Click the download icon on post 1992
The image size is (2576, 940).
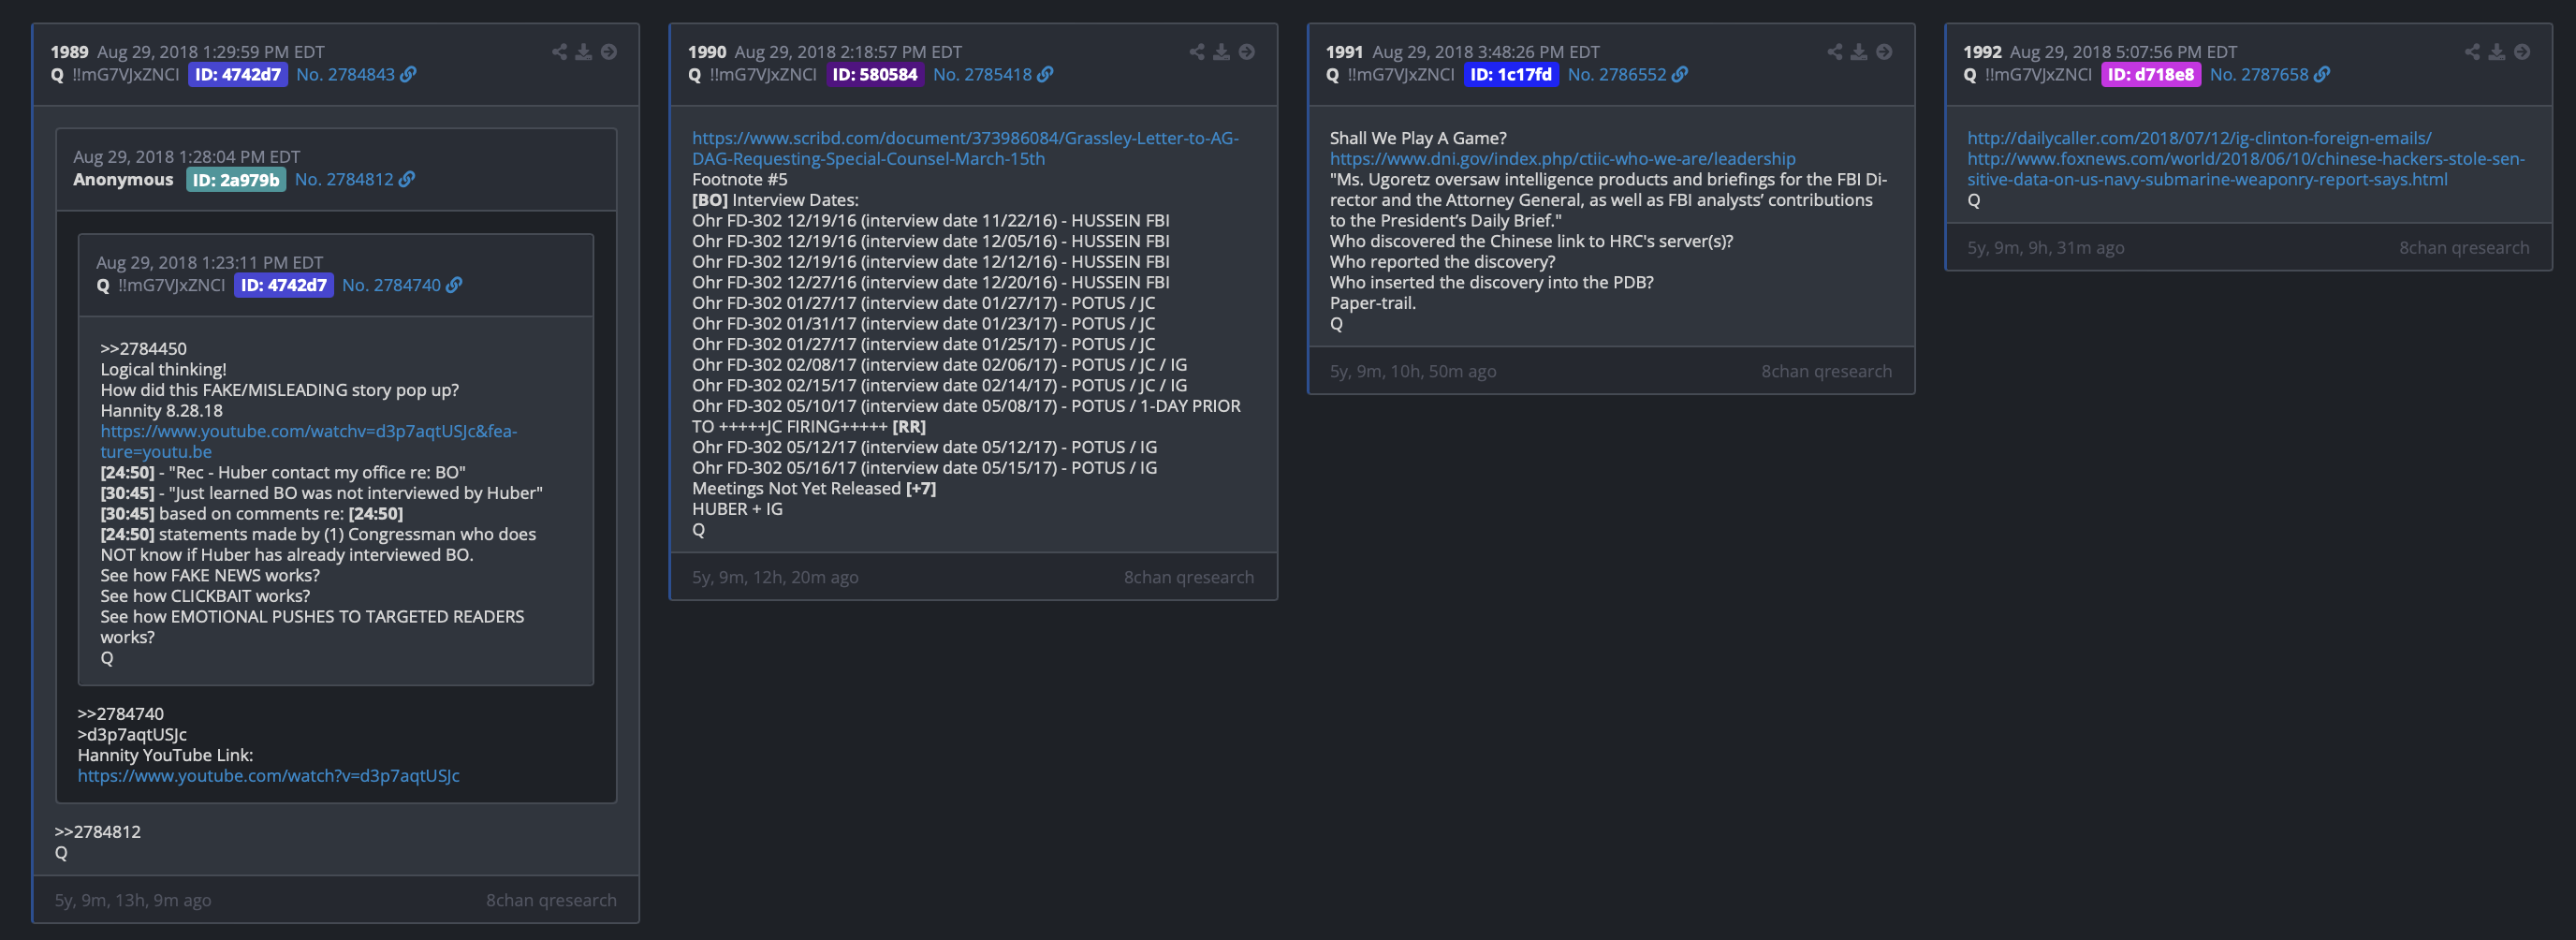[x=2497, y=52]
